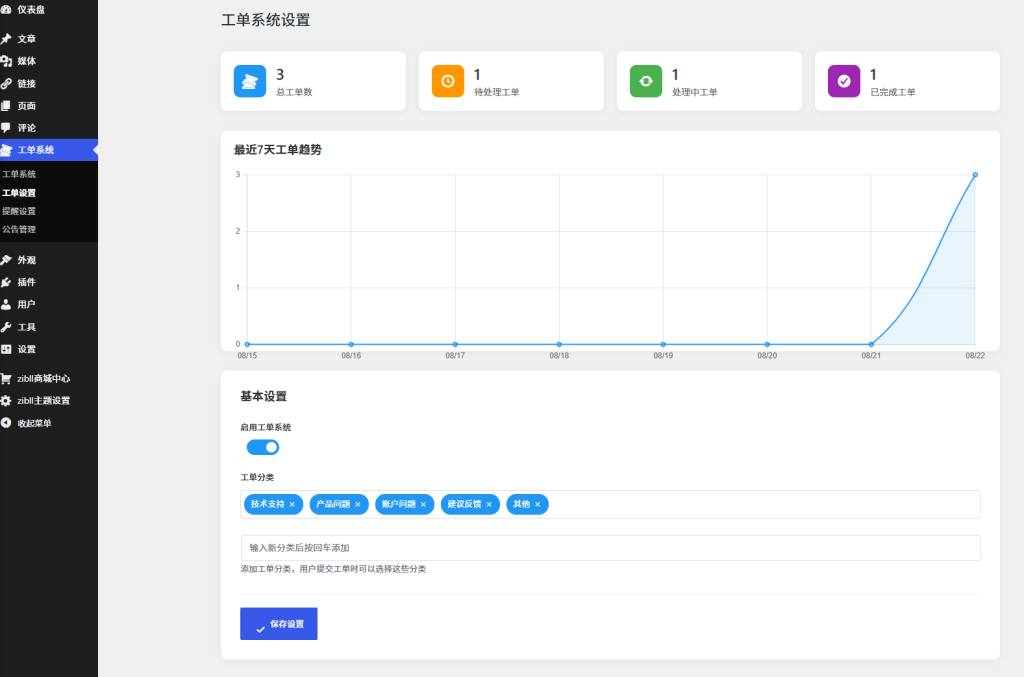Remove the 技术支持 category tag
The image size is (1024, 677).
point(292,505)
